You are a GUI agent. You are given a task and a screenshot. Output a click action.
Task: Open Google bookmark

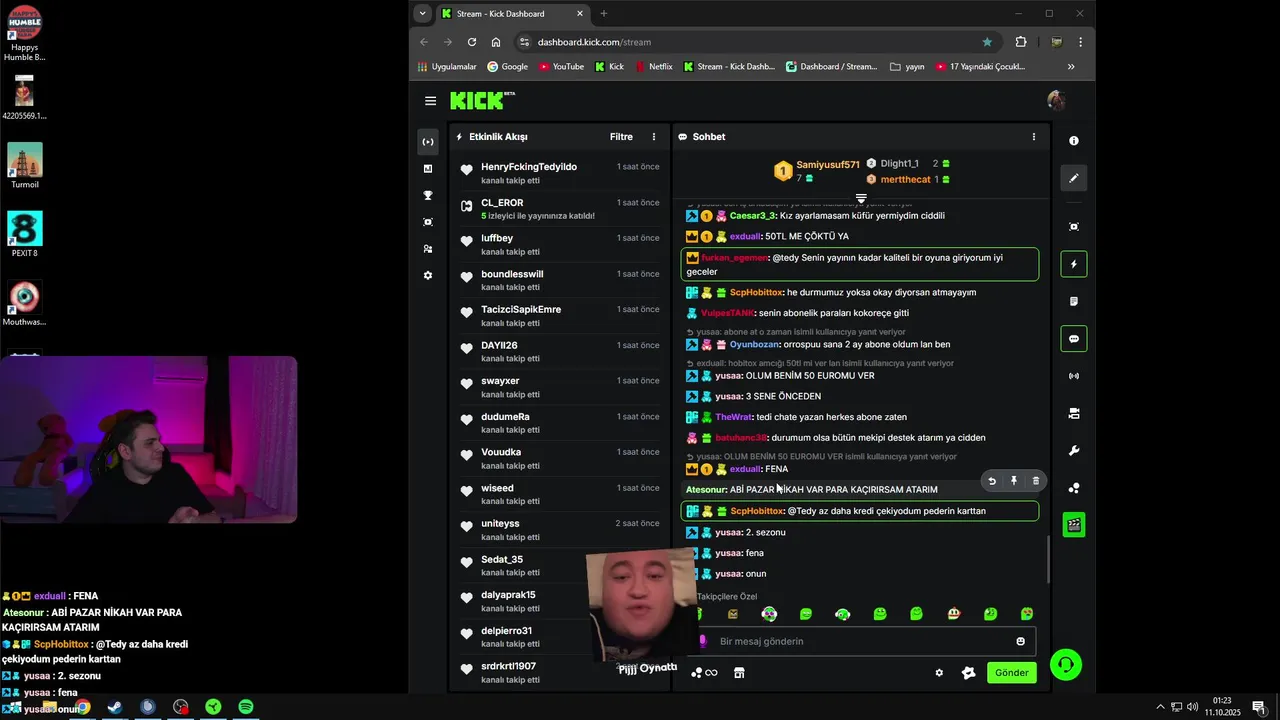pyautogui.click(x=507, y=67)
